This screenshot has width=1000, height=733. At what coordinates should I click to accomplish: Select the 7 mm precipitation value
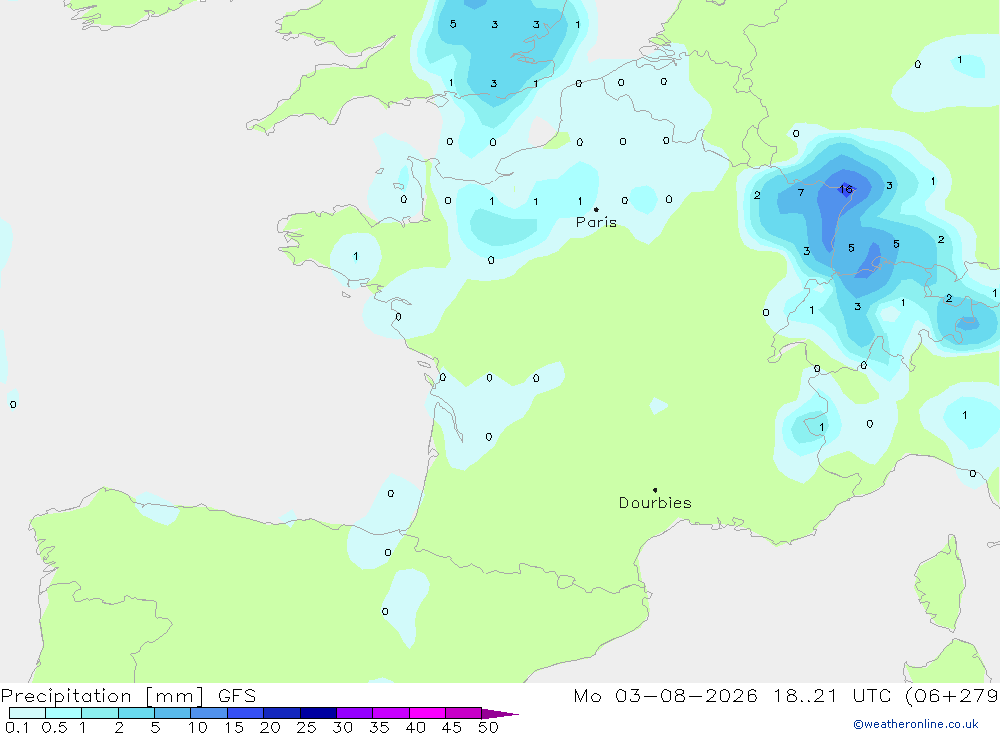(801, 192)
